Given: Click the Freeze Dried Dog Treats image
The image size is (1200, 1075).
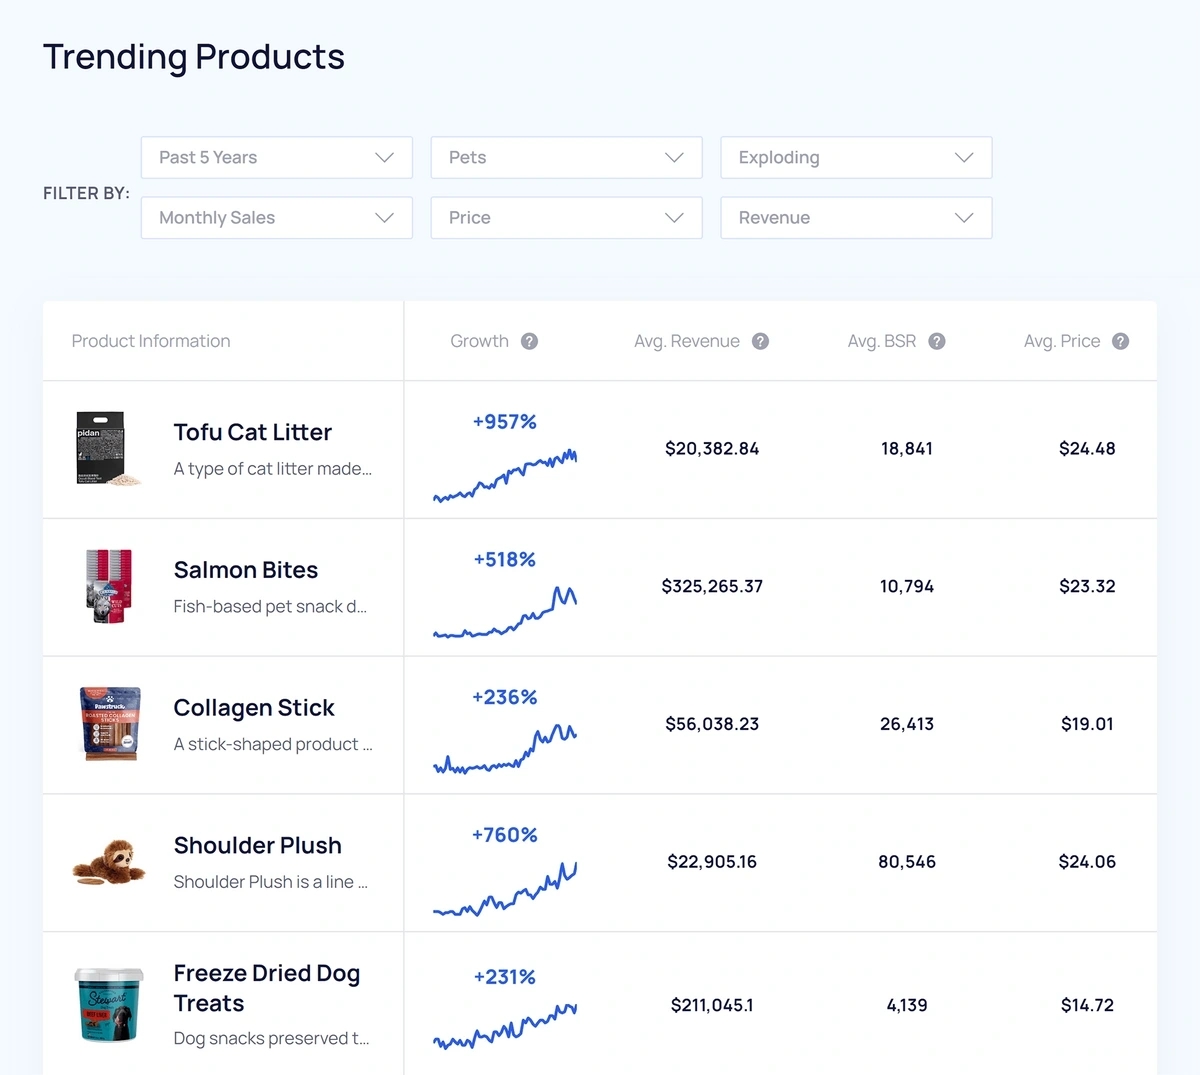Looking at the screenshot, I should click(109, 1005).
